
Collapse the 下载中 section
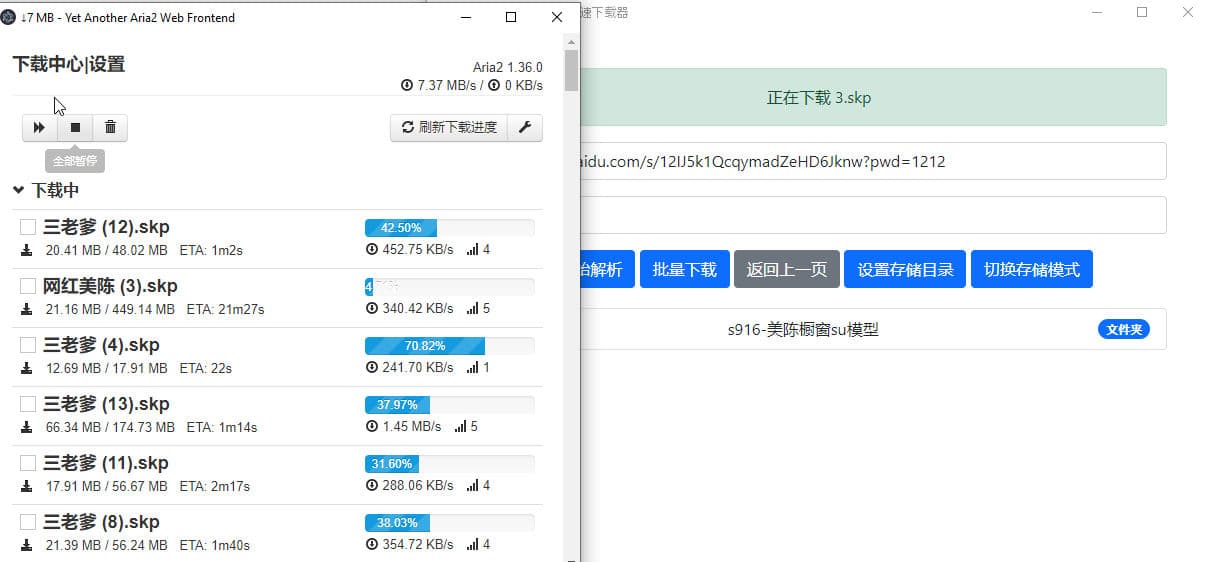tap(46, 190)
